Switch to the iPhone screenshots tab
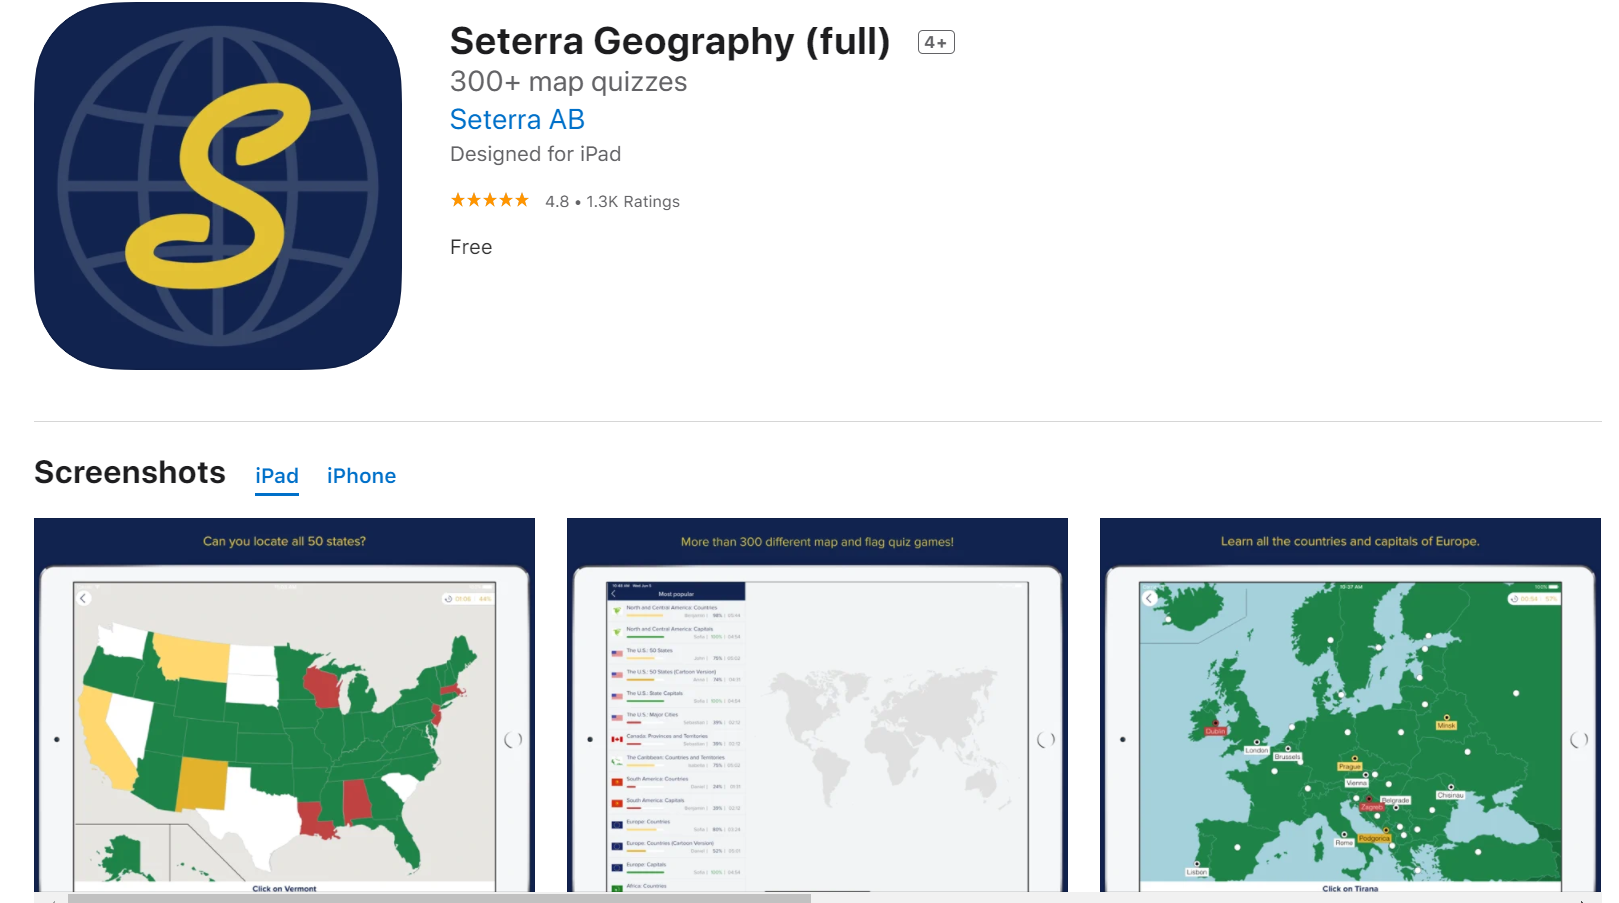 (361, 476)
